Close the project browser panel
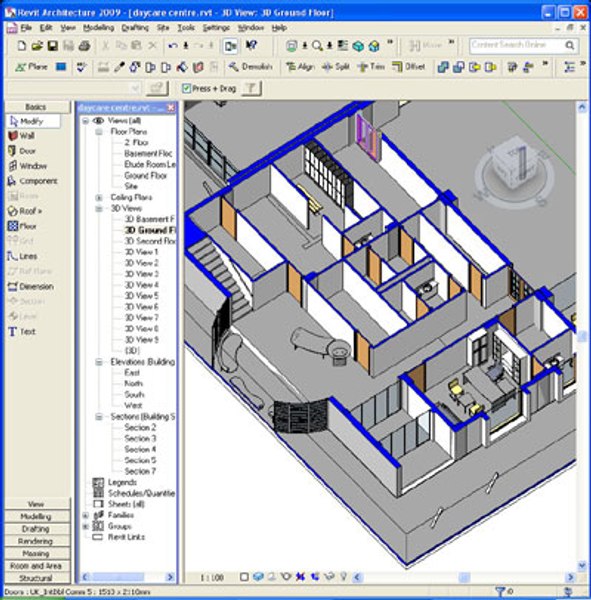This screenshot has height=600, width=591. pos(171,108)
